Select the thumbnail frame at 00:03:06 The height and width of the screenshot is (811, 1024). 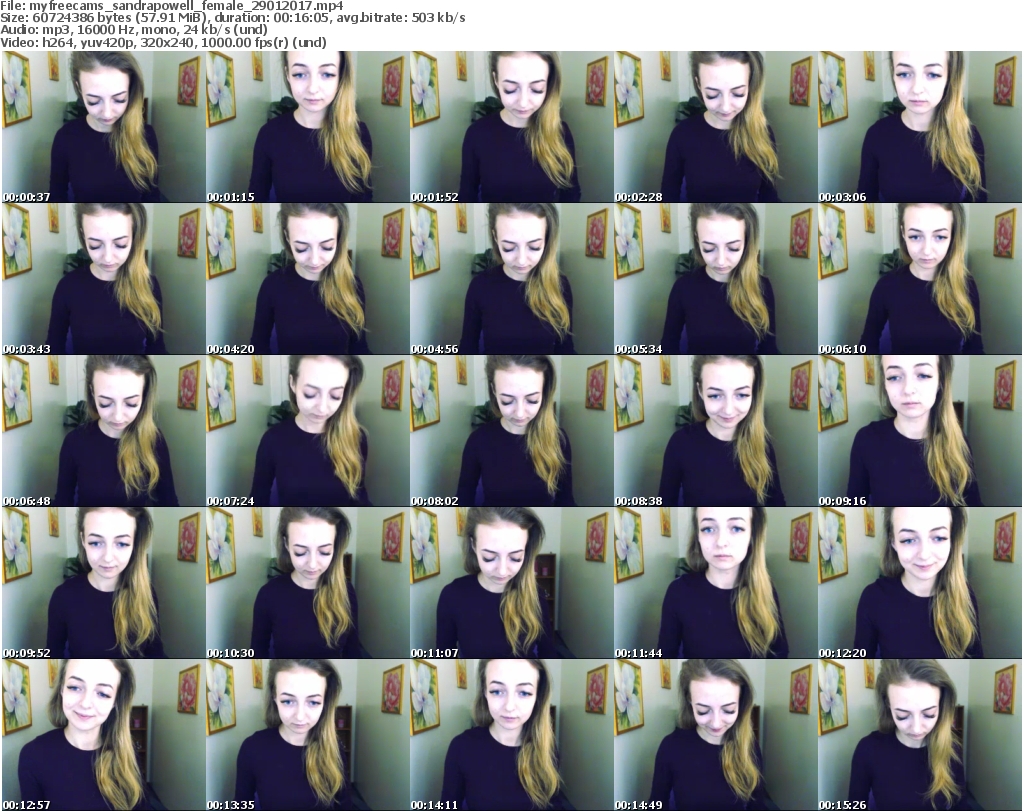920,127
